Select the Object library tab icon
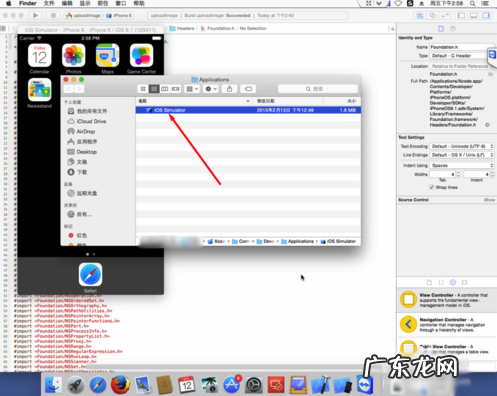Screen dimensions: 497x396 click(x=453, y=282)
